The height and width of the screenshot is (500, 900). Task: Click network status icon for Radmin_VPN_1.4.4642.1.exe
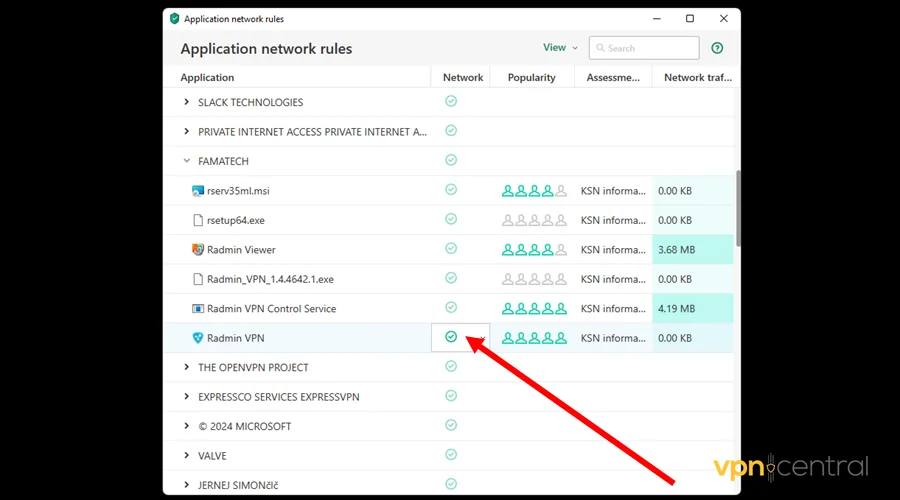[451, 278]
